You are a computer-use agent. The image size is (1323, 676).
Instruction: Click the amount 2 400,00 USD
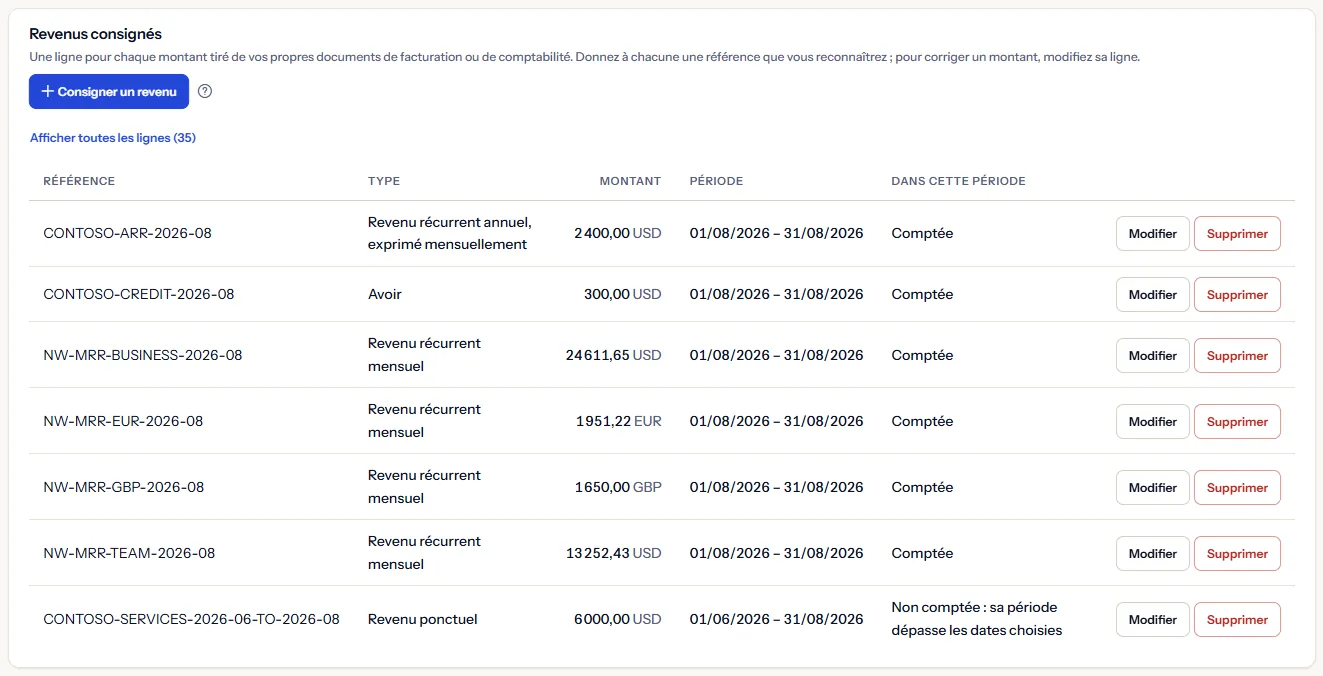(617, 233)
